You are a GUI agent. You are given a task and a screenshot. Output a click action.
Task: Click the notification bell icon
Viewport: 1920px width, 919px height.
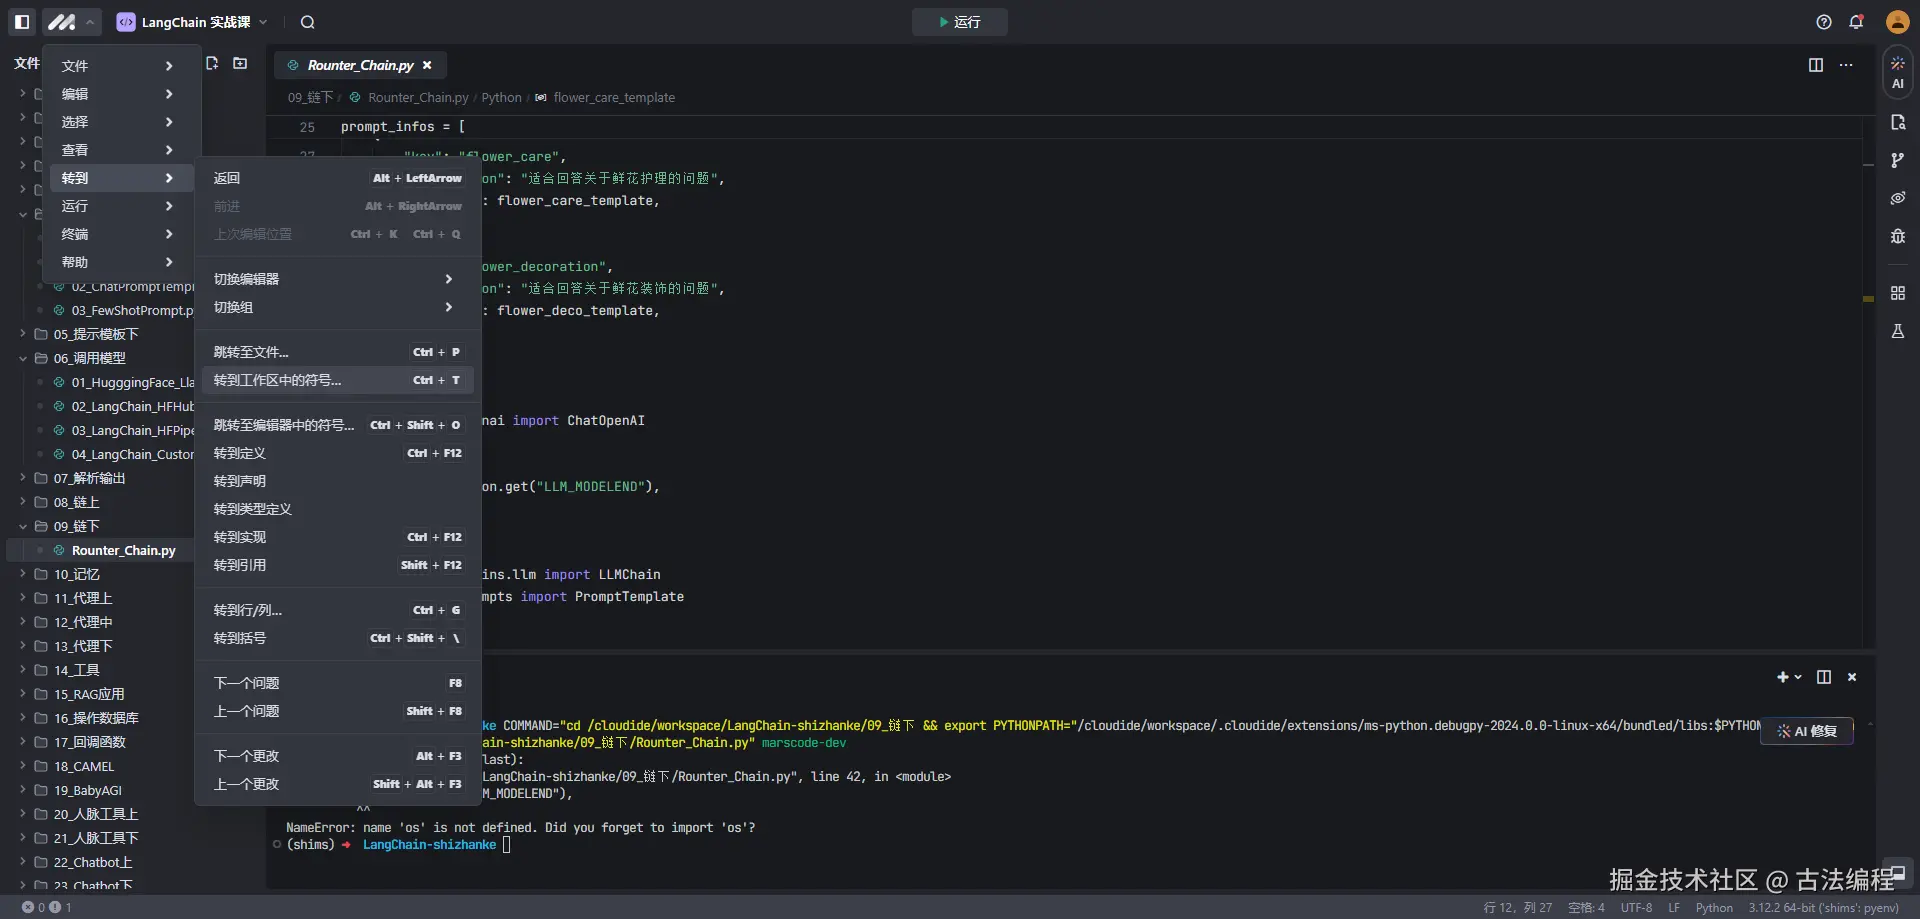click(1856, 22)
